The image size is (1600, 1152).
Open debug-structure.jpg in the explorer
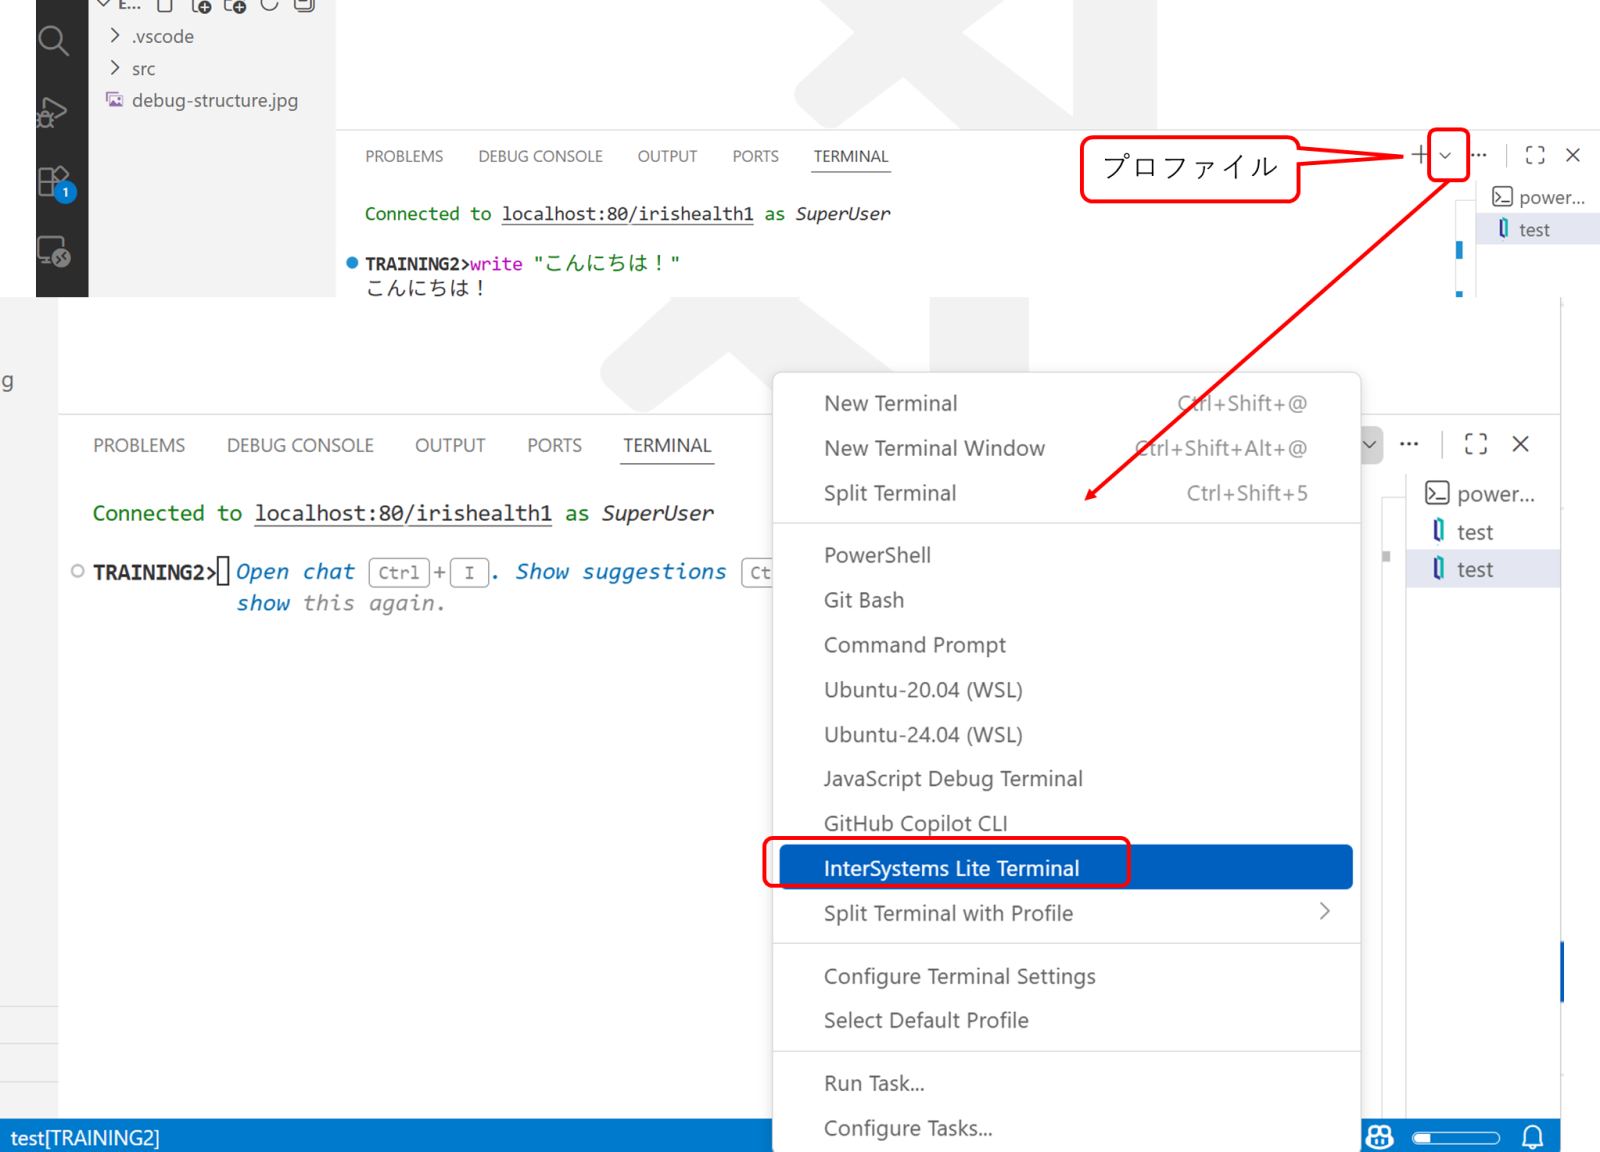[214, 100]
